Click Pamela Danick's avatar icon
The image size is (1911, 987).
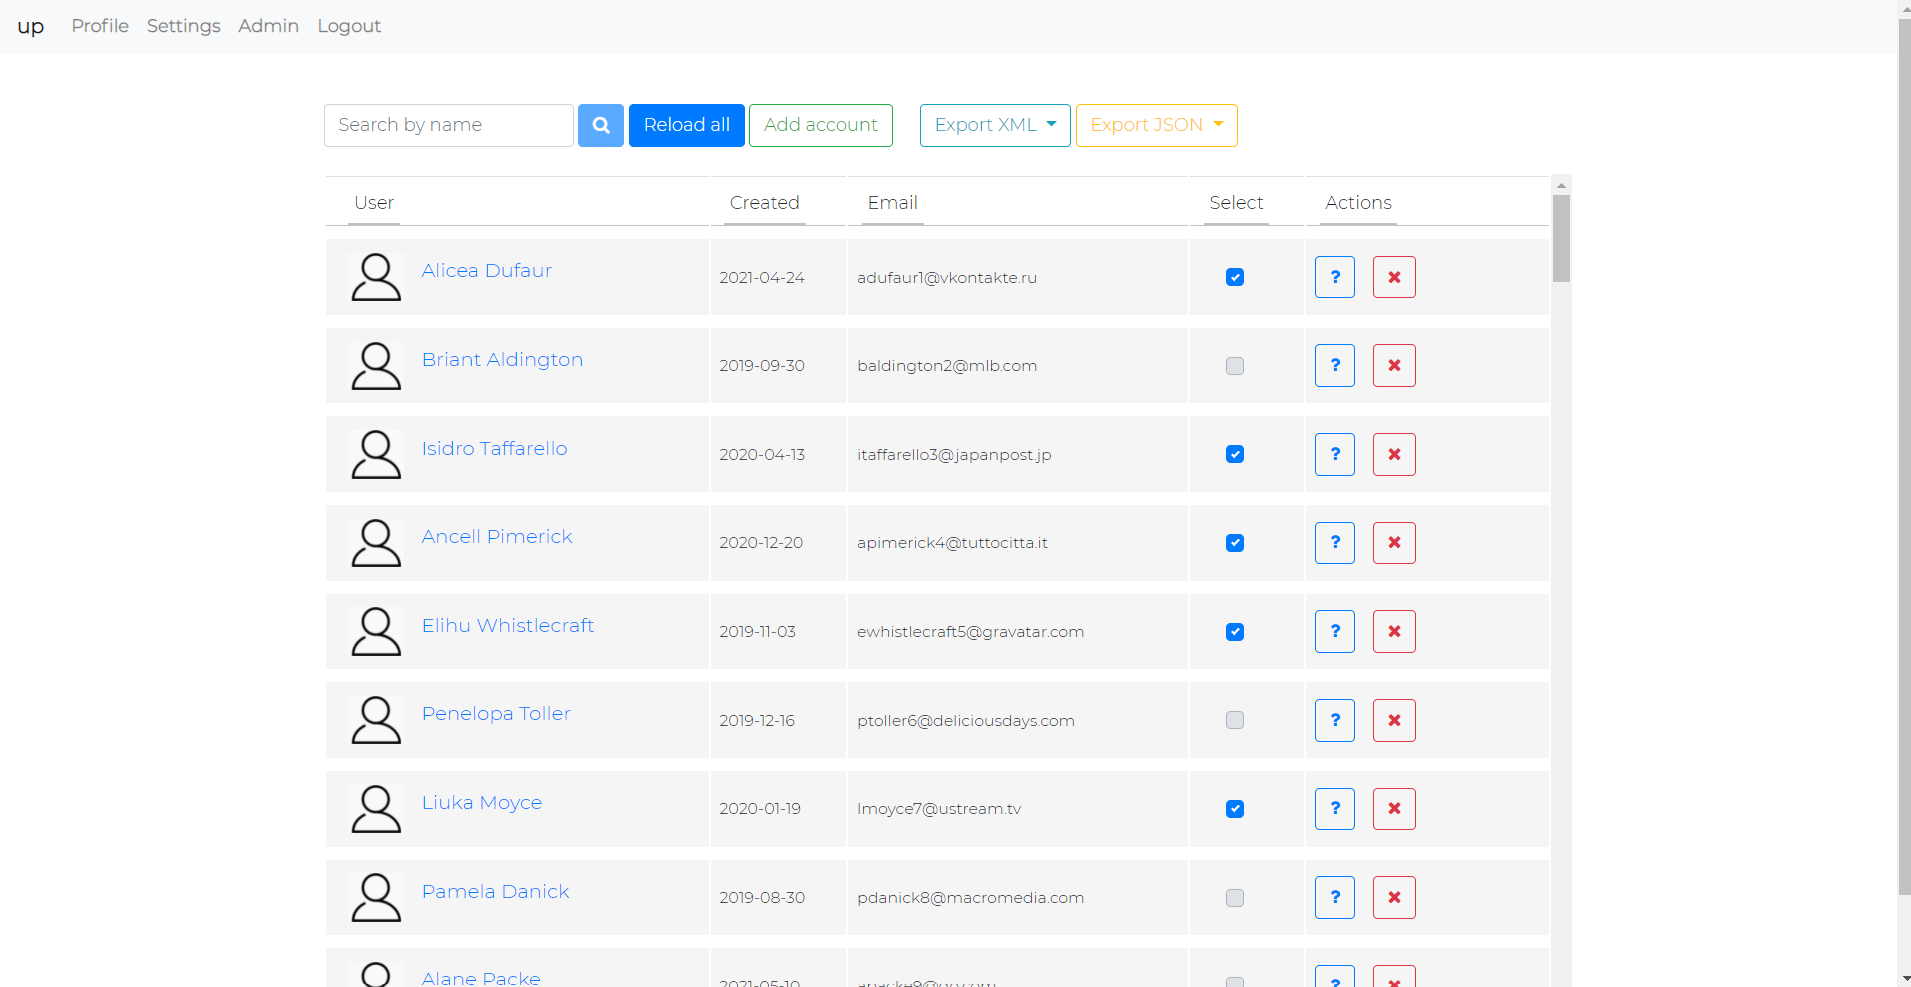(x=376, y=898)
